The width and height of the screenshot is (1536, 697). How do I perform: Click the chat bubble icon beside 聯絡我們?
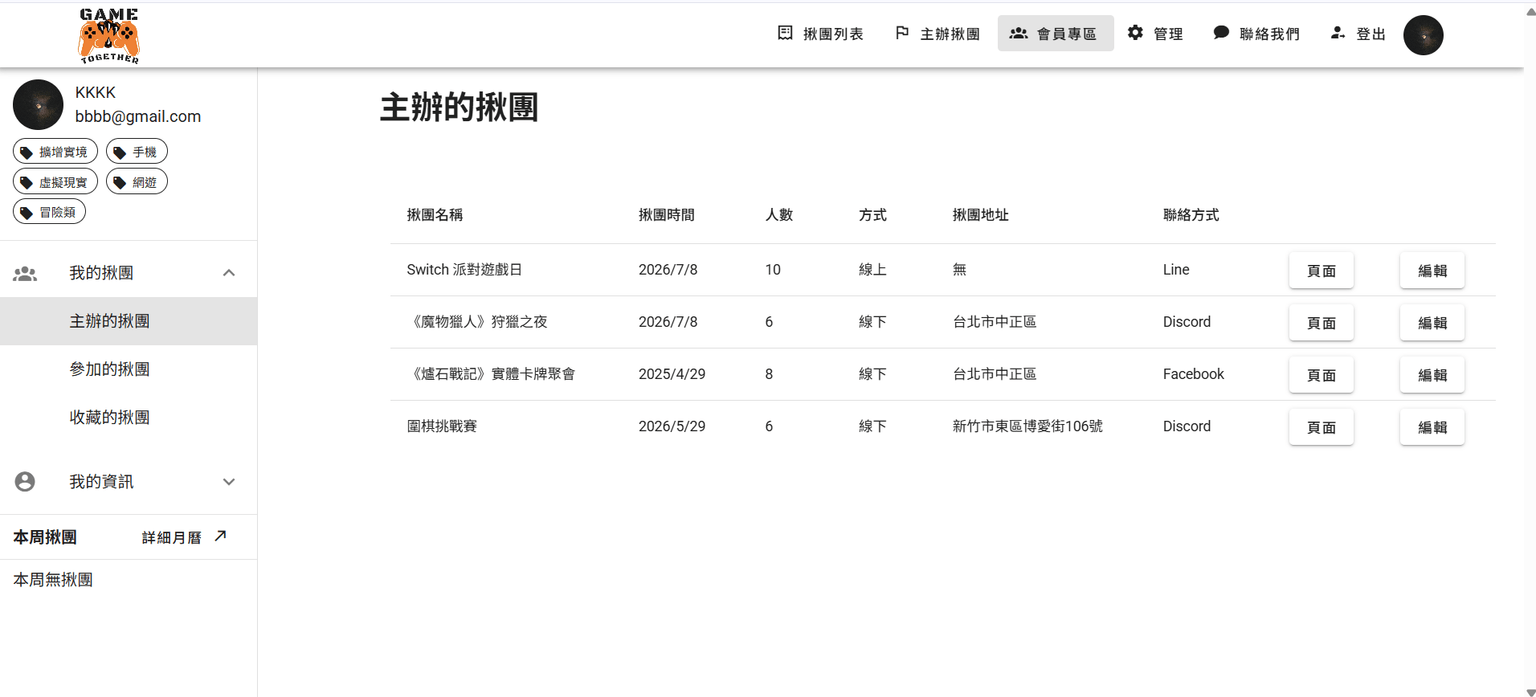point(1221,33)
